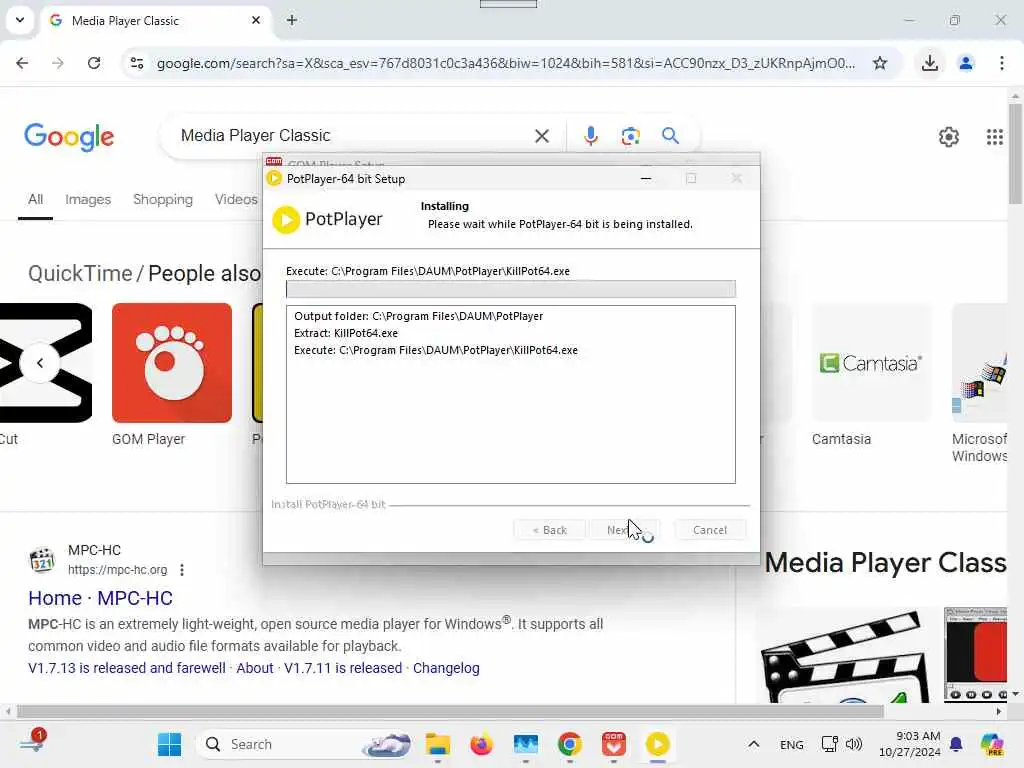Open volume control in system tray
Screen dimensions: 1024x768
[x=854, y=744]
